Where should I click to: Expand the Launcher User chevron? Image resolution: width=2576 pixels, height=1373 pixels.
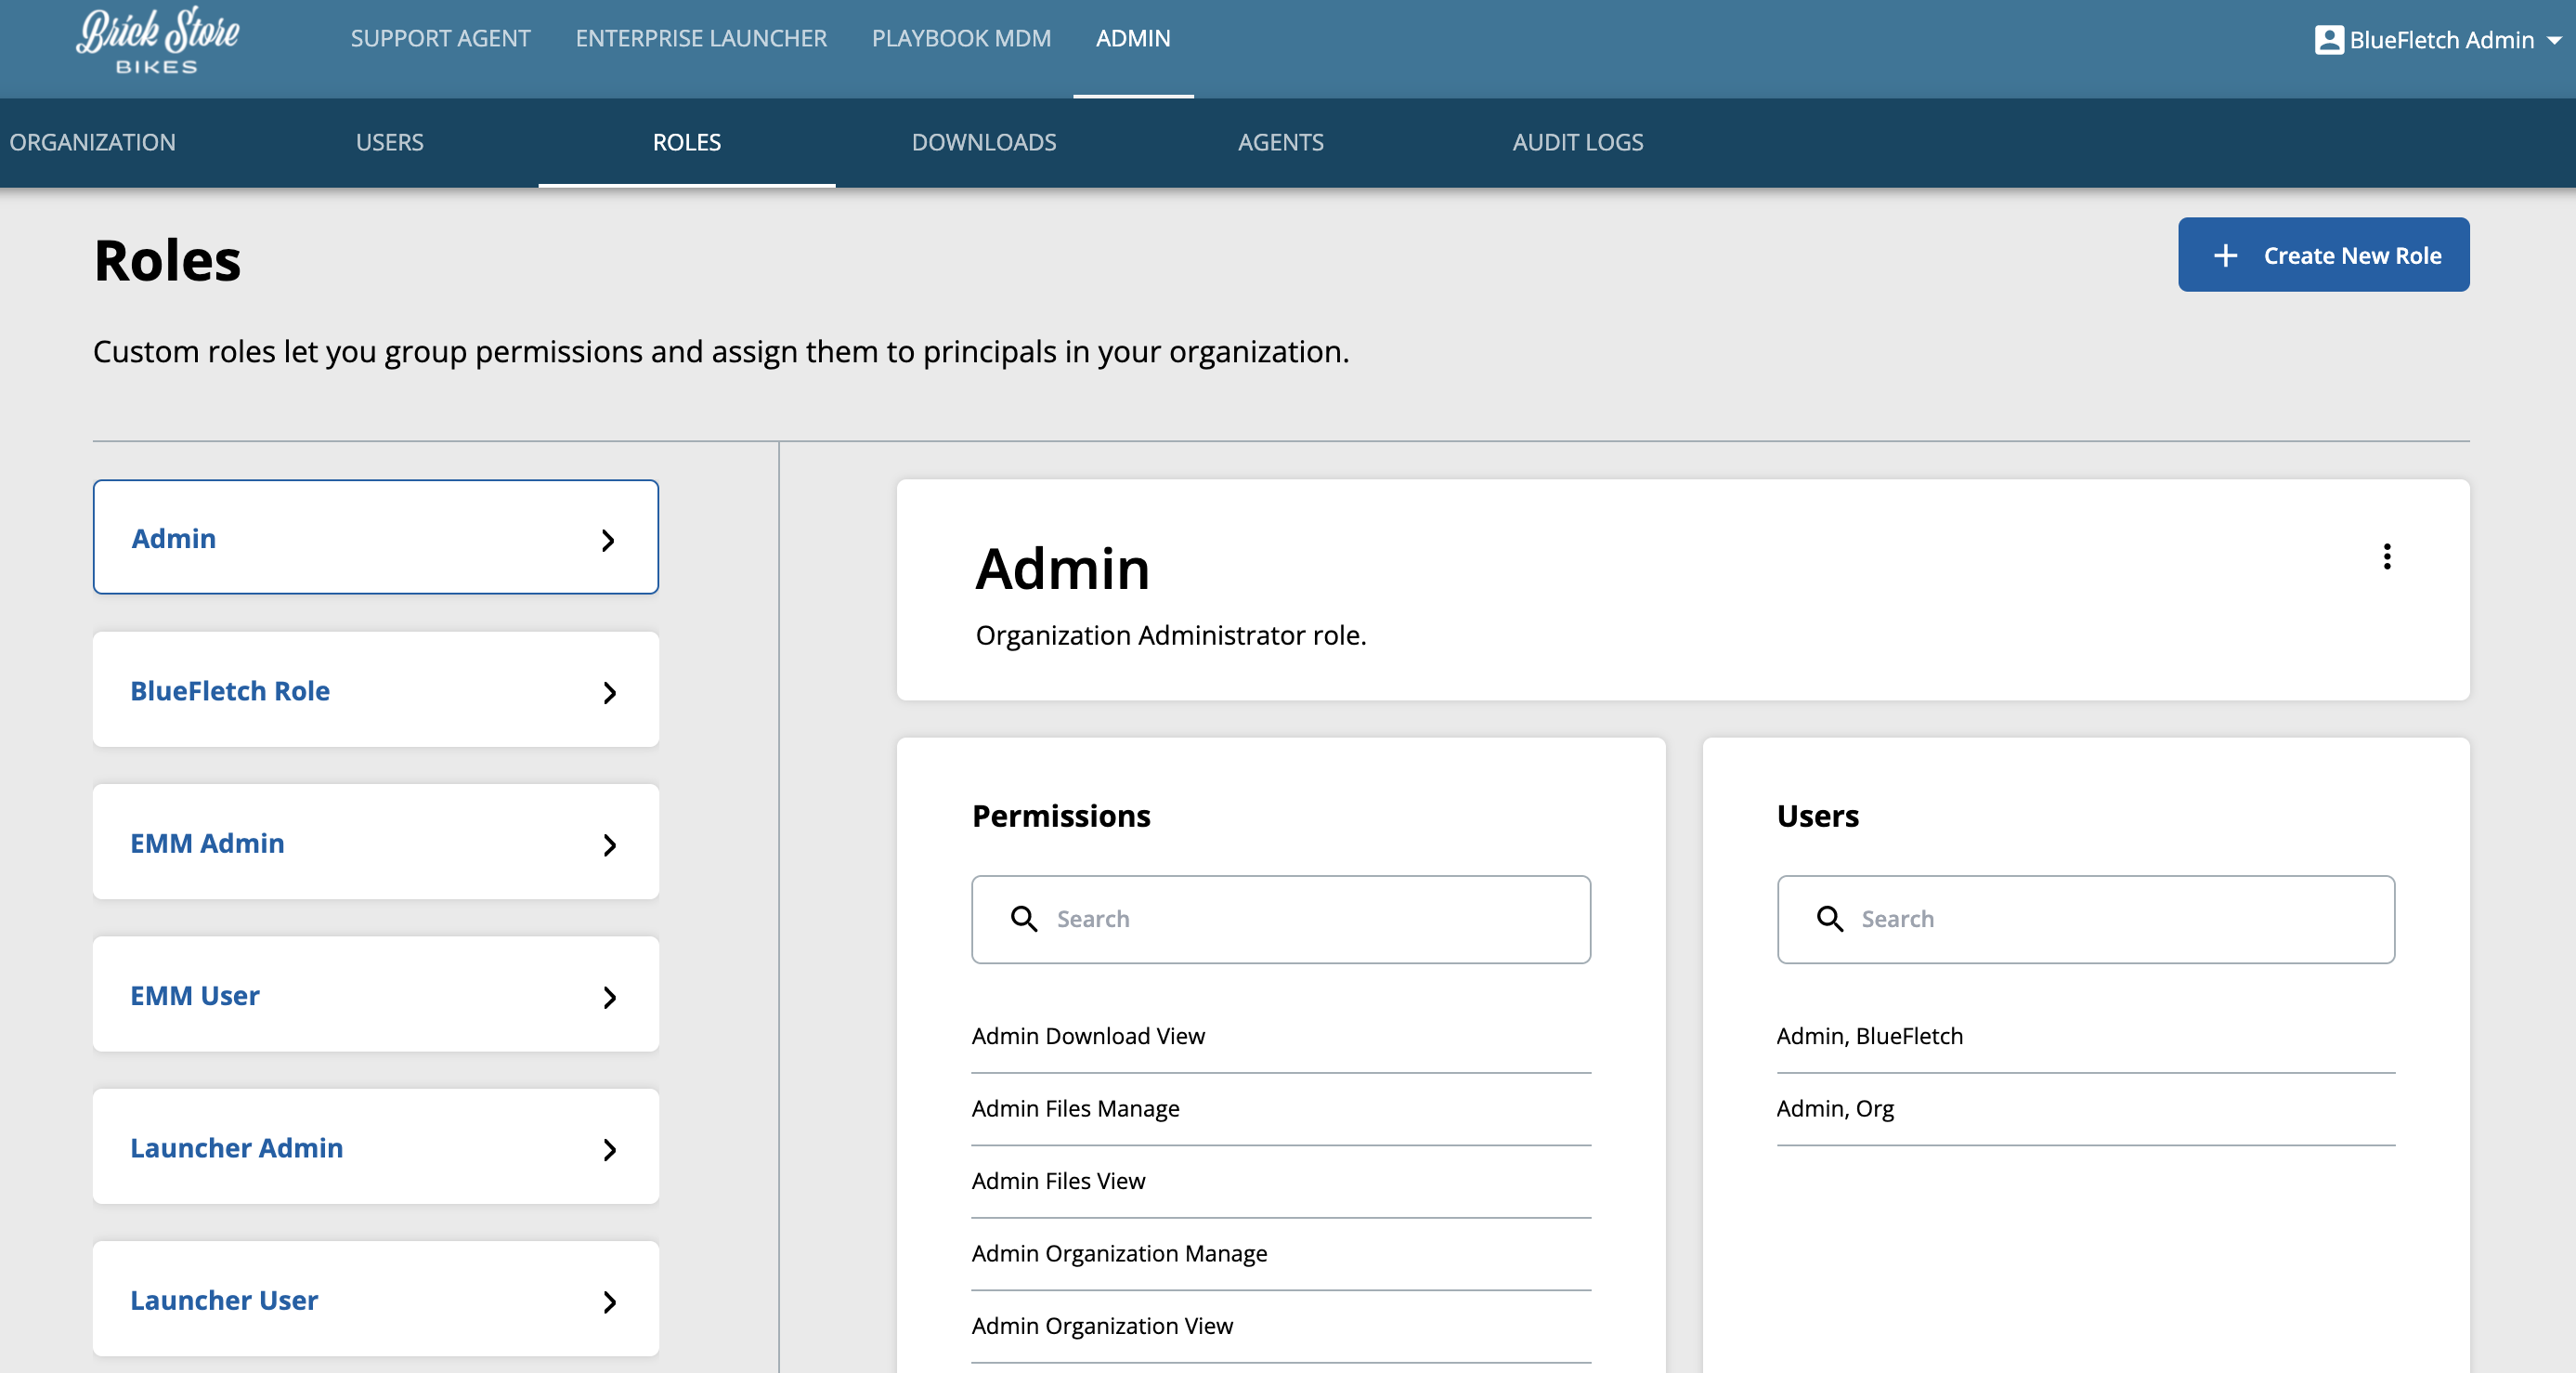click(609, 1302)
